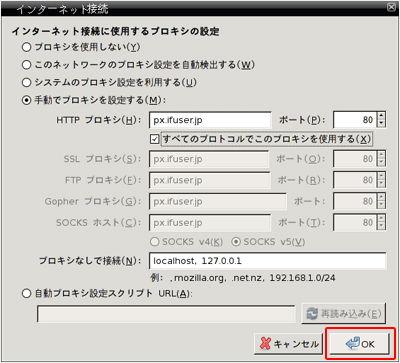Click the HTTP プロキシ(H) label

point(99,120)
